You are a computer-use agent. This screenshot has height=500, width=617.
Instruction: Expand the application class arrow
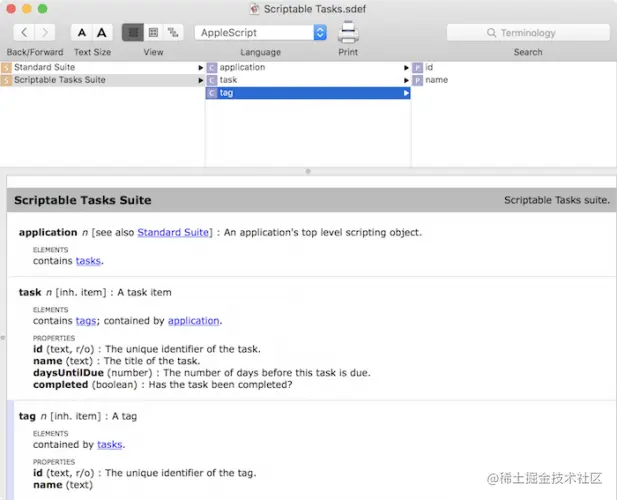[406, 68]
